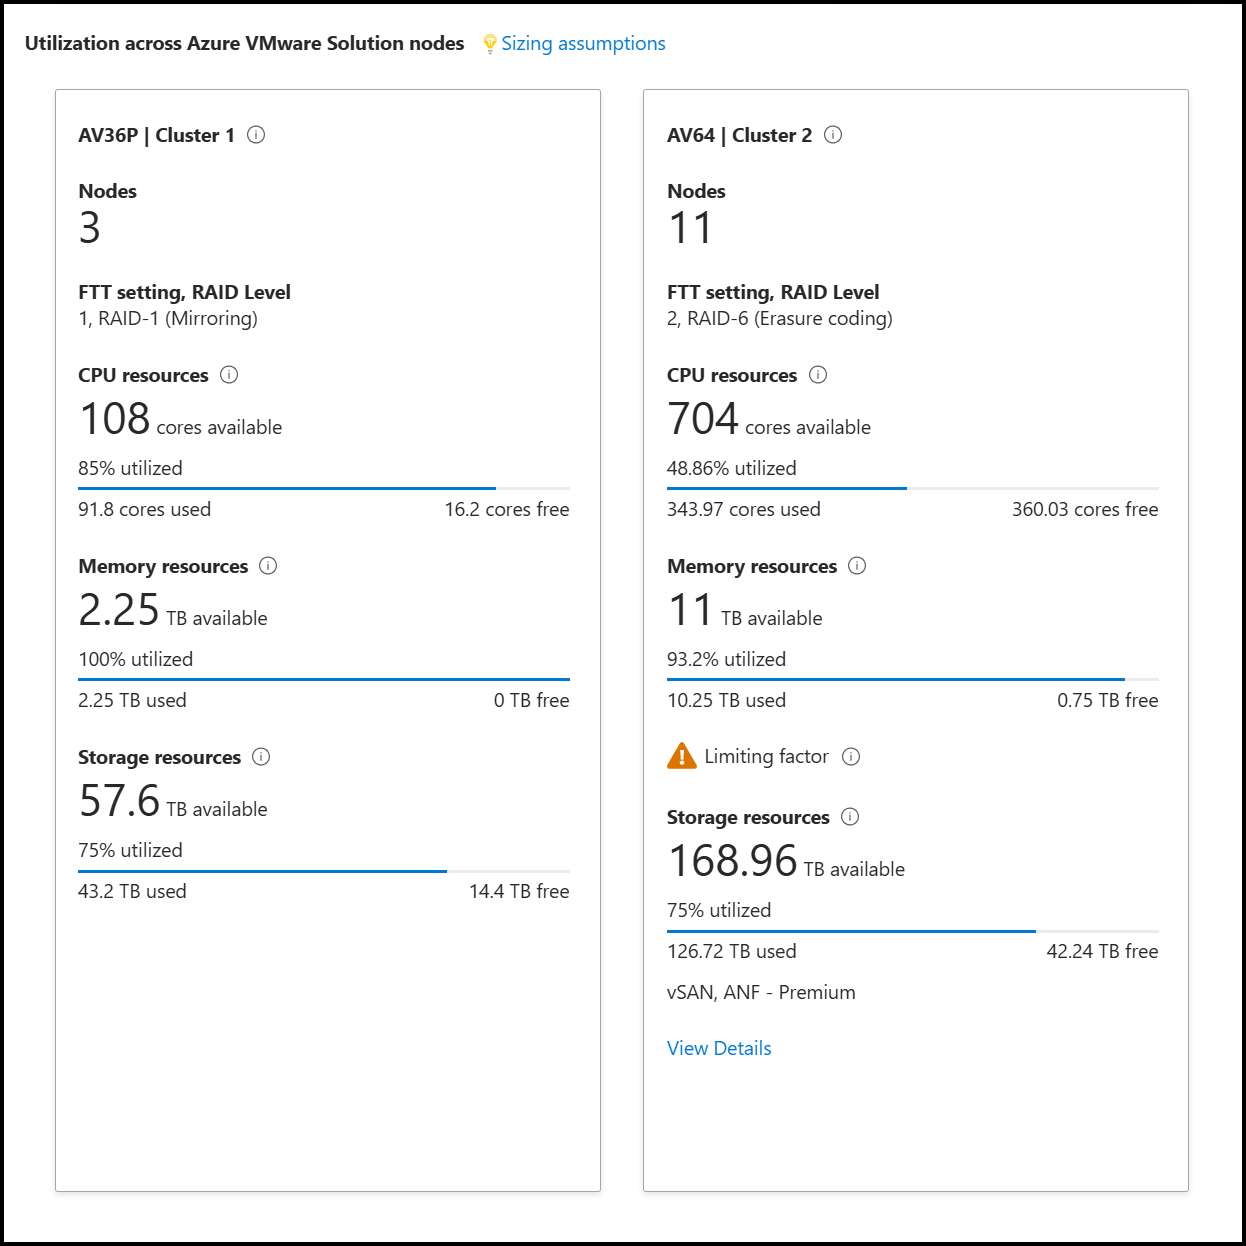The width and height of the screenshot is (1246, 1246).
Task: Click '0 TB free' value
Action: pyautogui.click(x=531, y=700)
